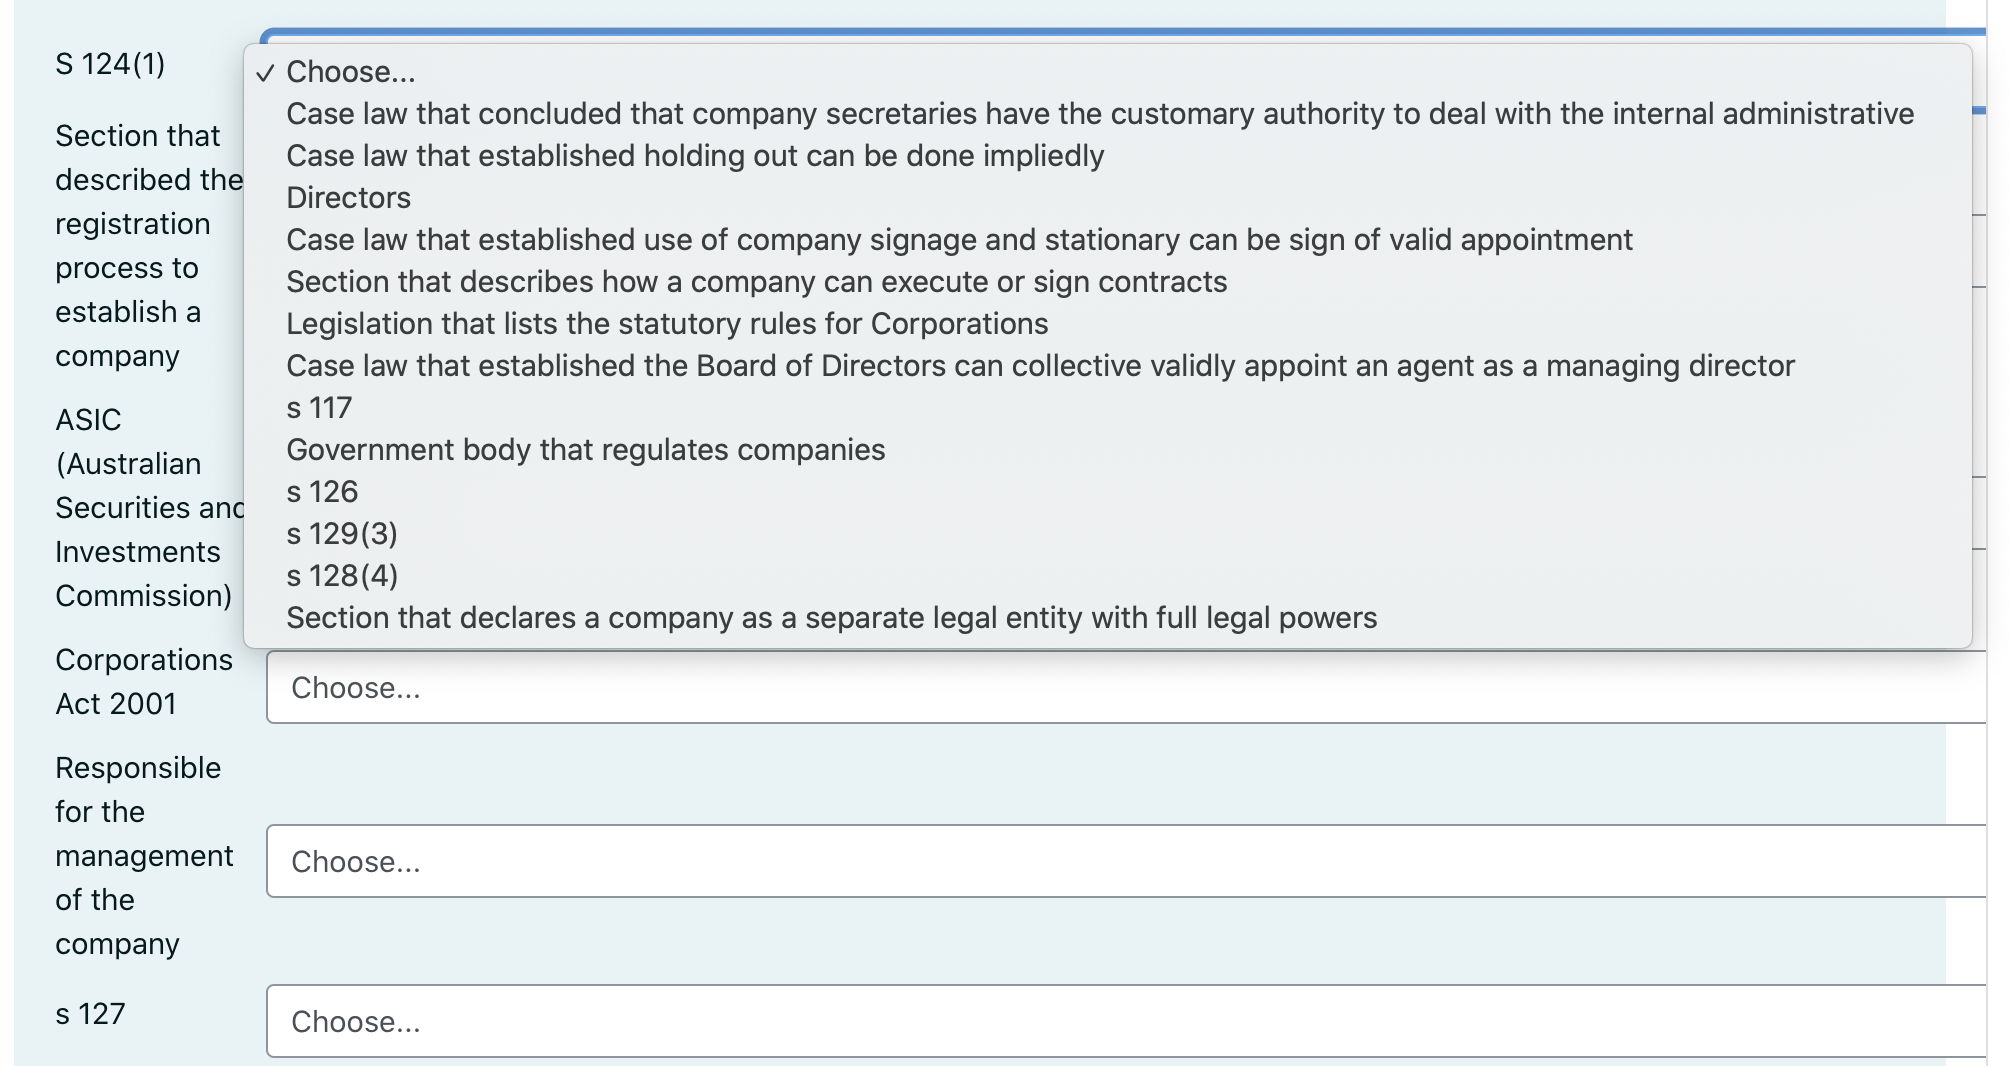2016x1066 pixels.
Task: Select option declaring company a separate legal entity
Action: pos(832,617)
